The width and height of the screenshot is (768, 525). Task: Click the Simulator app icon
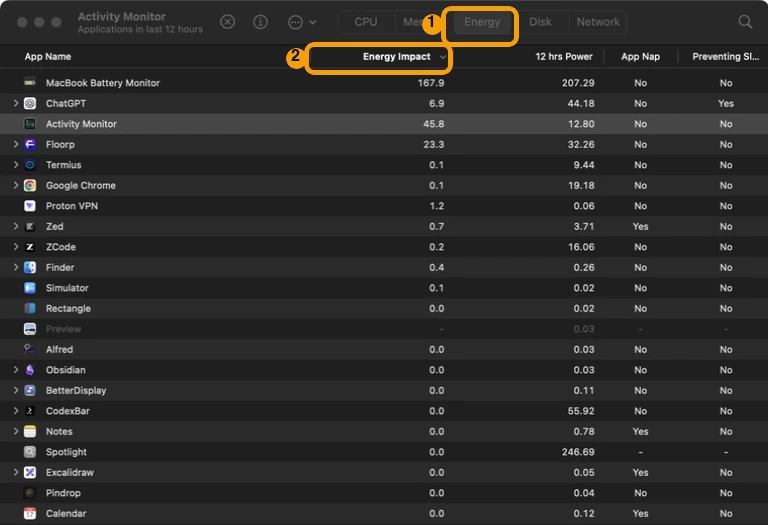coord(30,288)
